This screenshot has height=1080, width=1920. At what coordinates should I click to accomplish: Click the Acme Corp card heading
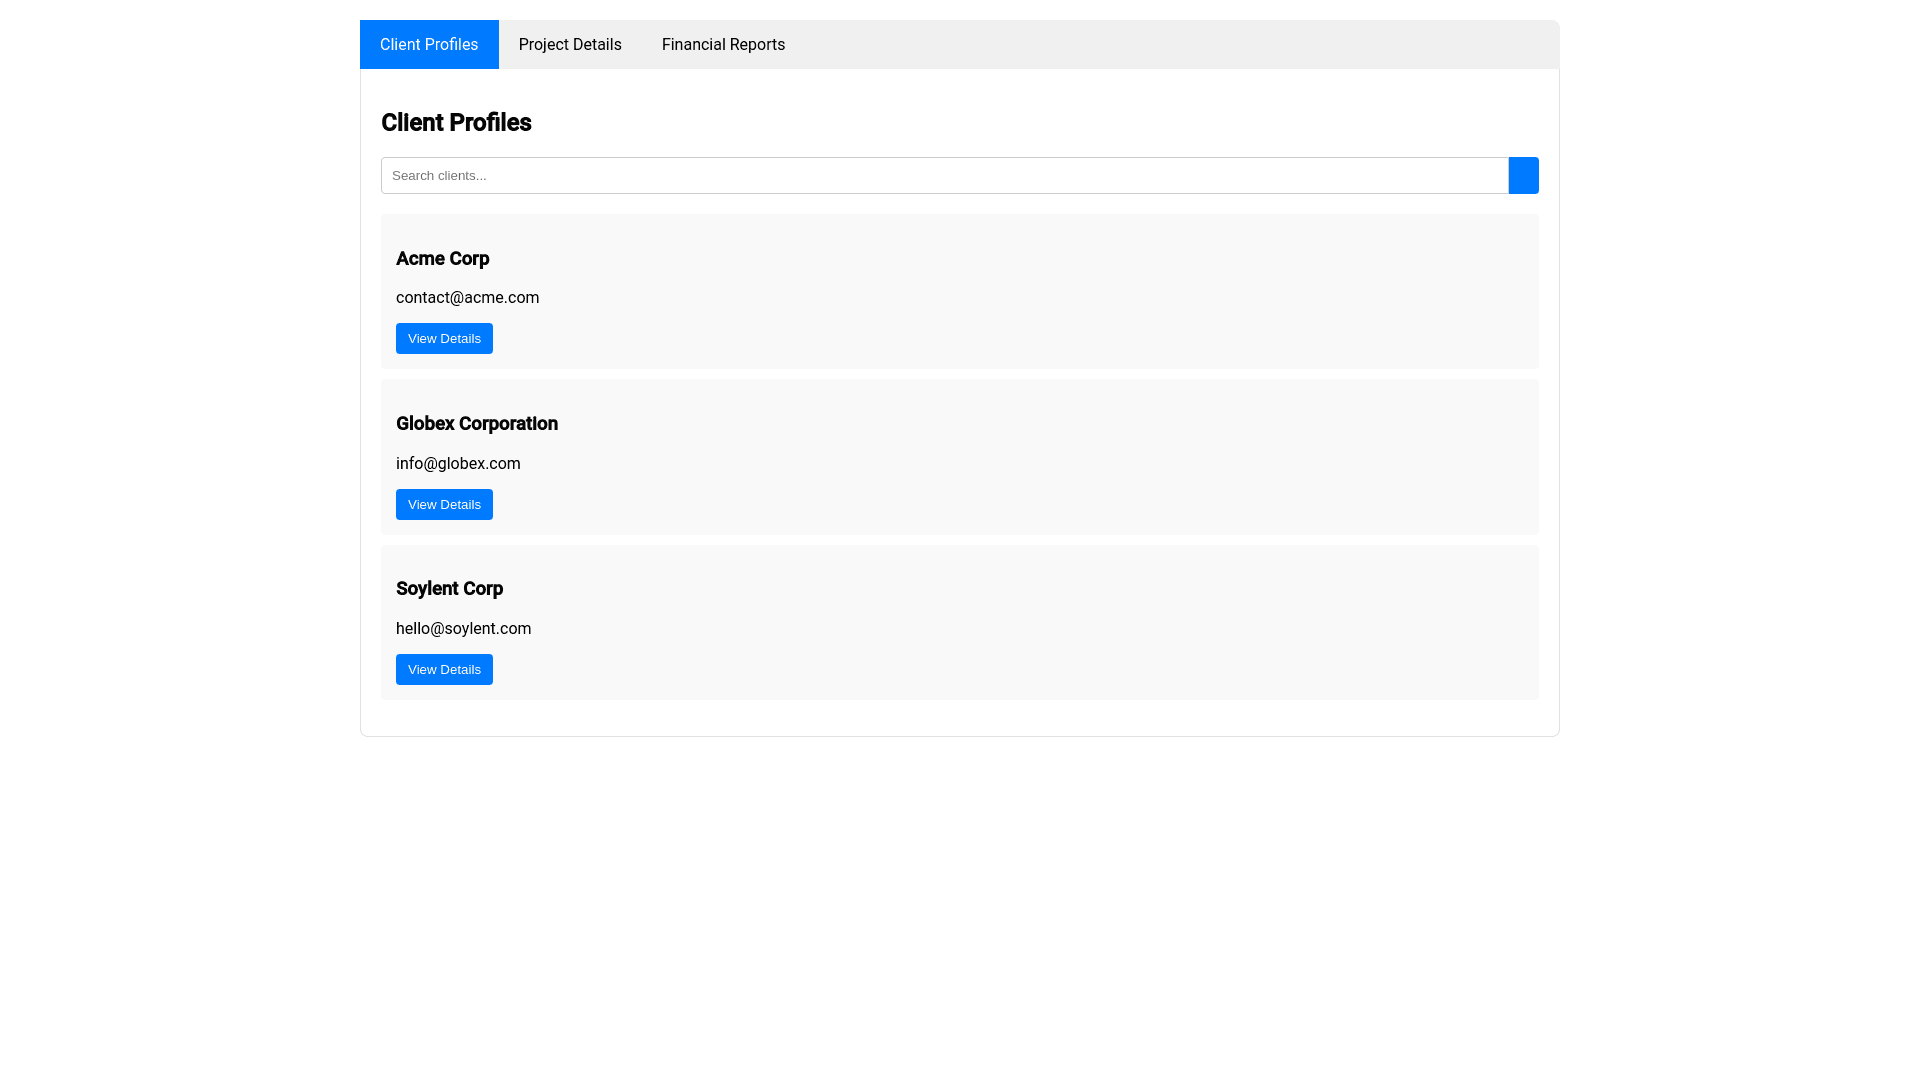tap(442, 258)
